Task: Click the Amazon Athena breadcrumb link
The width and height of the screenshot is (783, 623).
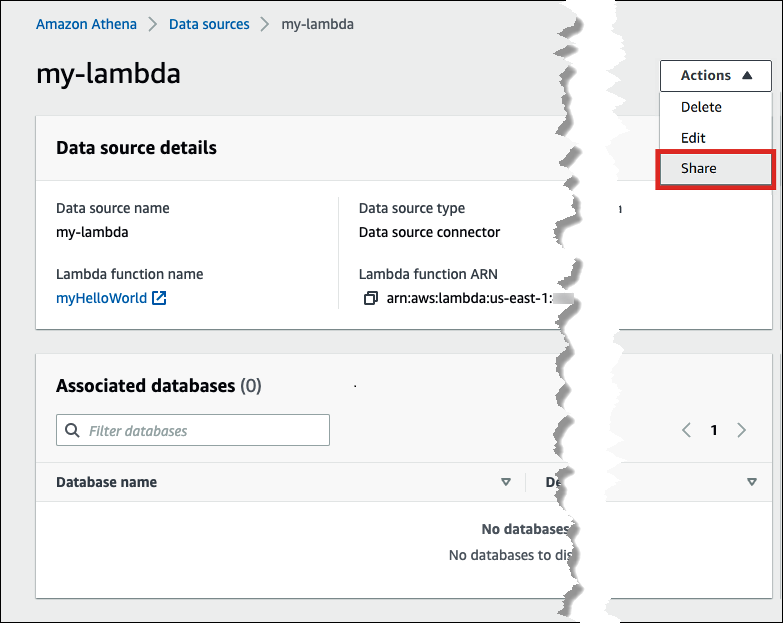Action: [86, 24]
